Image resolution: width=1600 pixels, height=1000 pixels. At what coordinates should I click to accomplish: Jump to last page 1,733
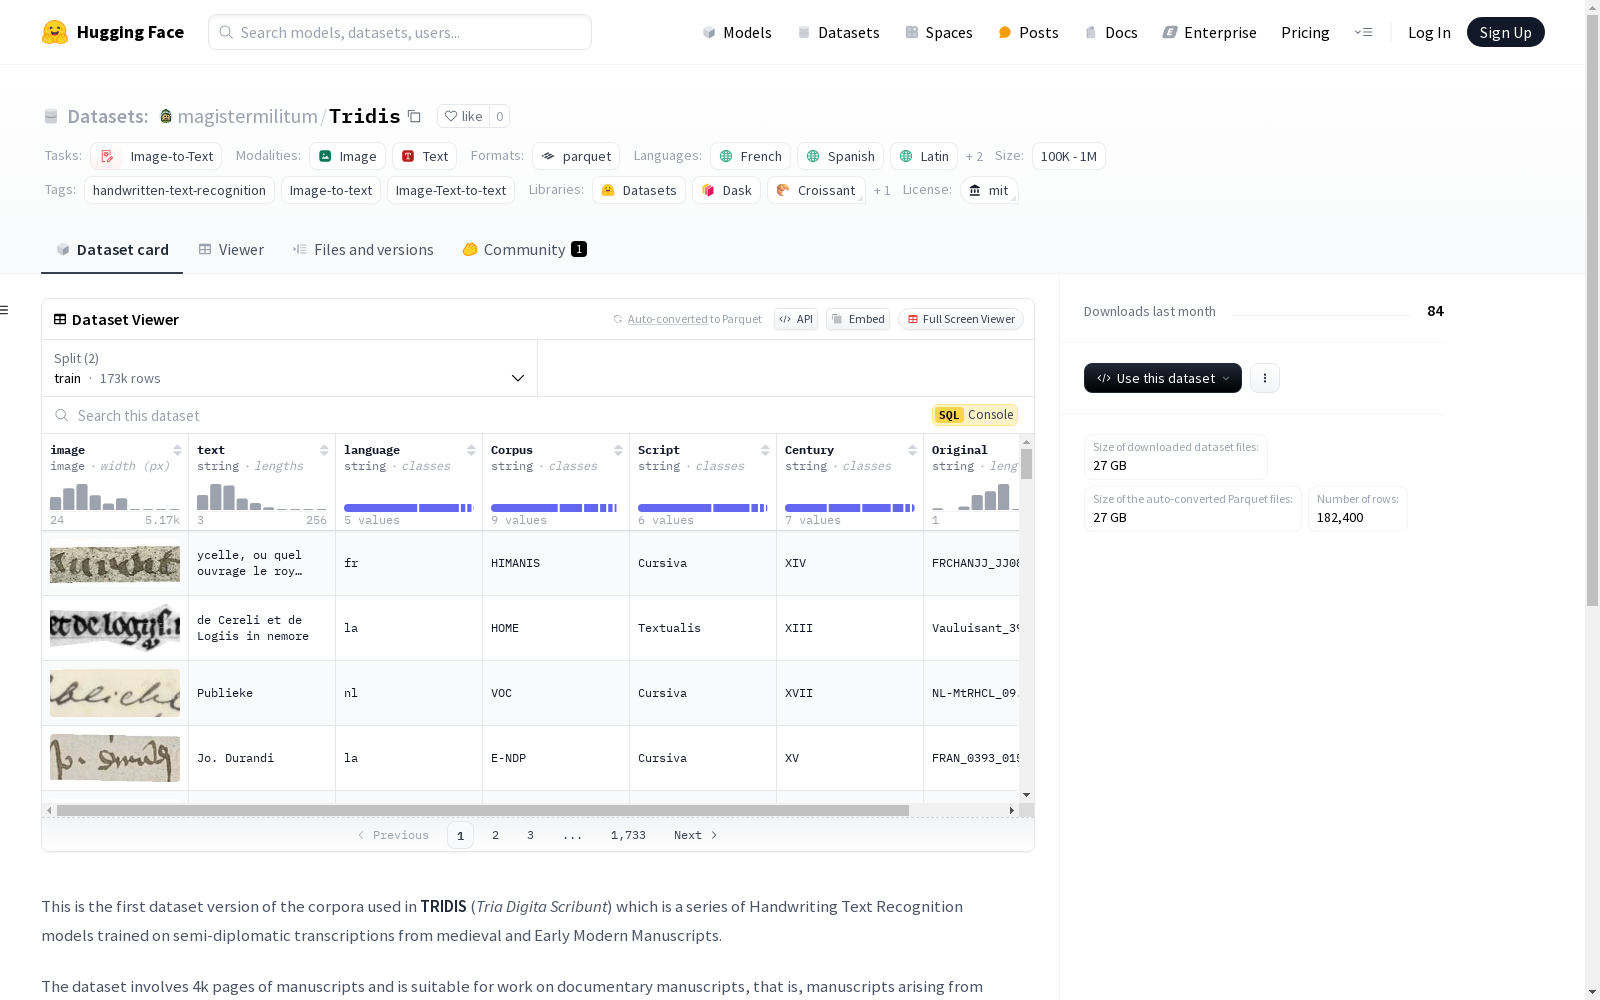(x=628, y=835)
